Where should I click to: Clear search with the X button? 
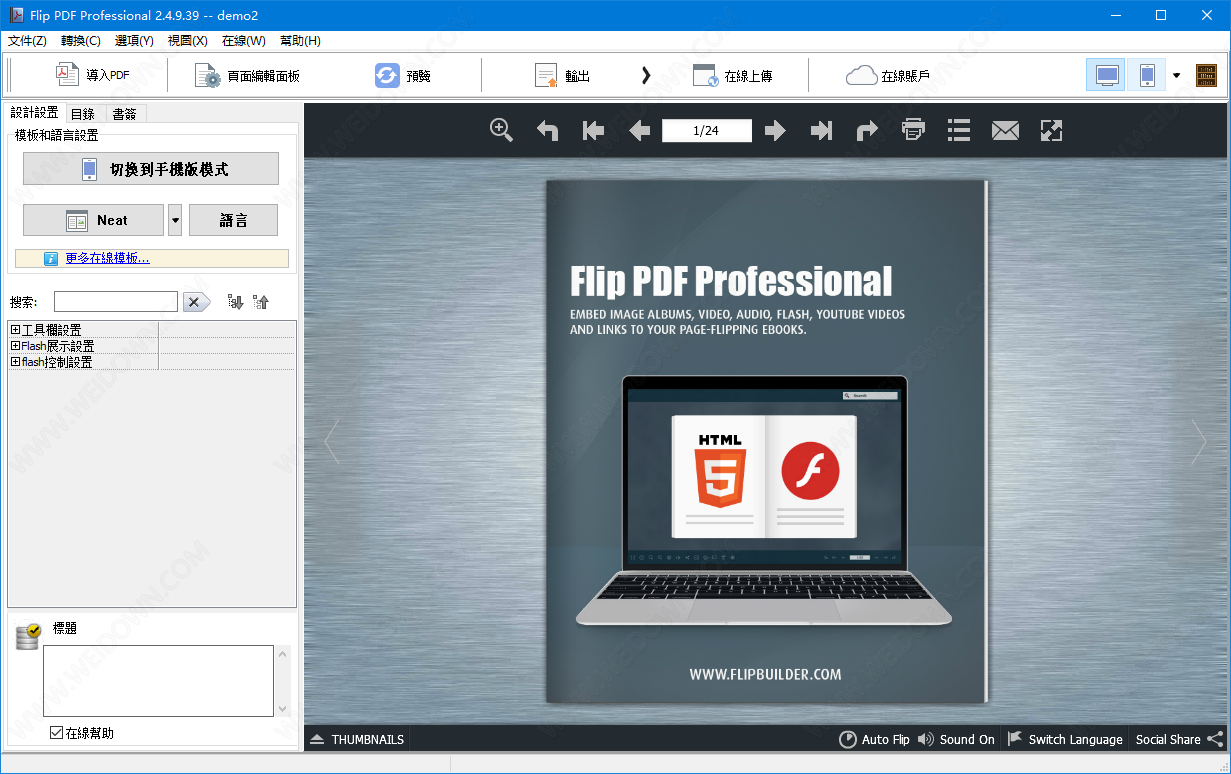(x=196, y=302)
